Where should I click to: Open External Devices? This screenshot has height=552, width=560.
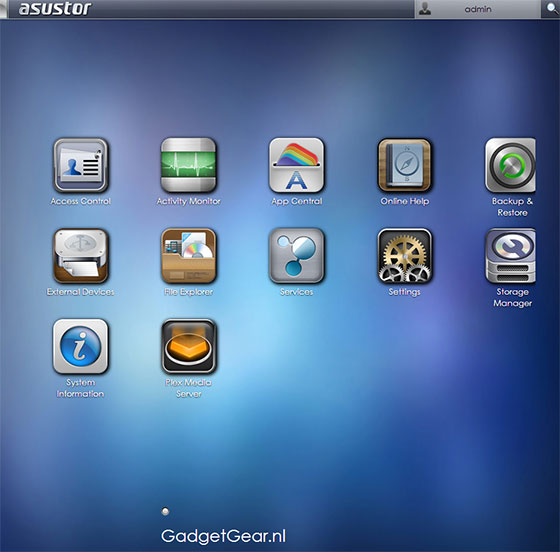[81, 256]
